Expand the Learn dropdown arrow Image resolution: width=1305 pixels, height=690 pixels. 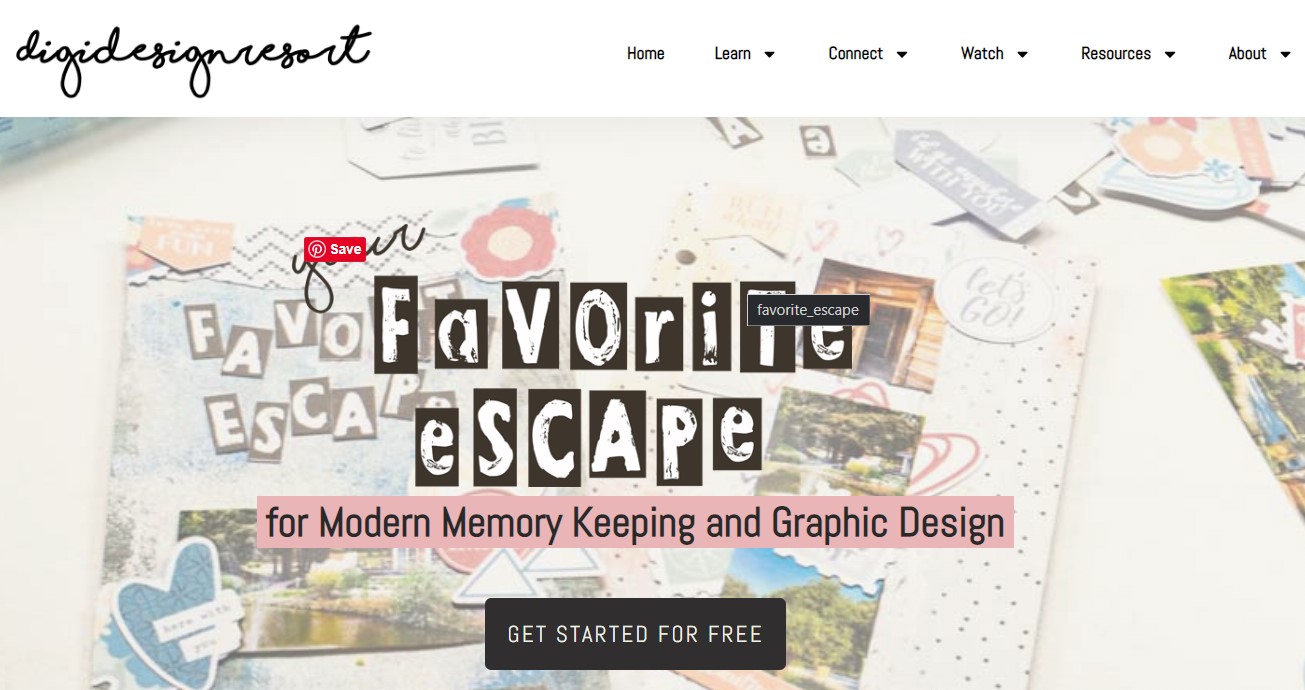(x=769, y=55)
